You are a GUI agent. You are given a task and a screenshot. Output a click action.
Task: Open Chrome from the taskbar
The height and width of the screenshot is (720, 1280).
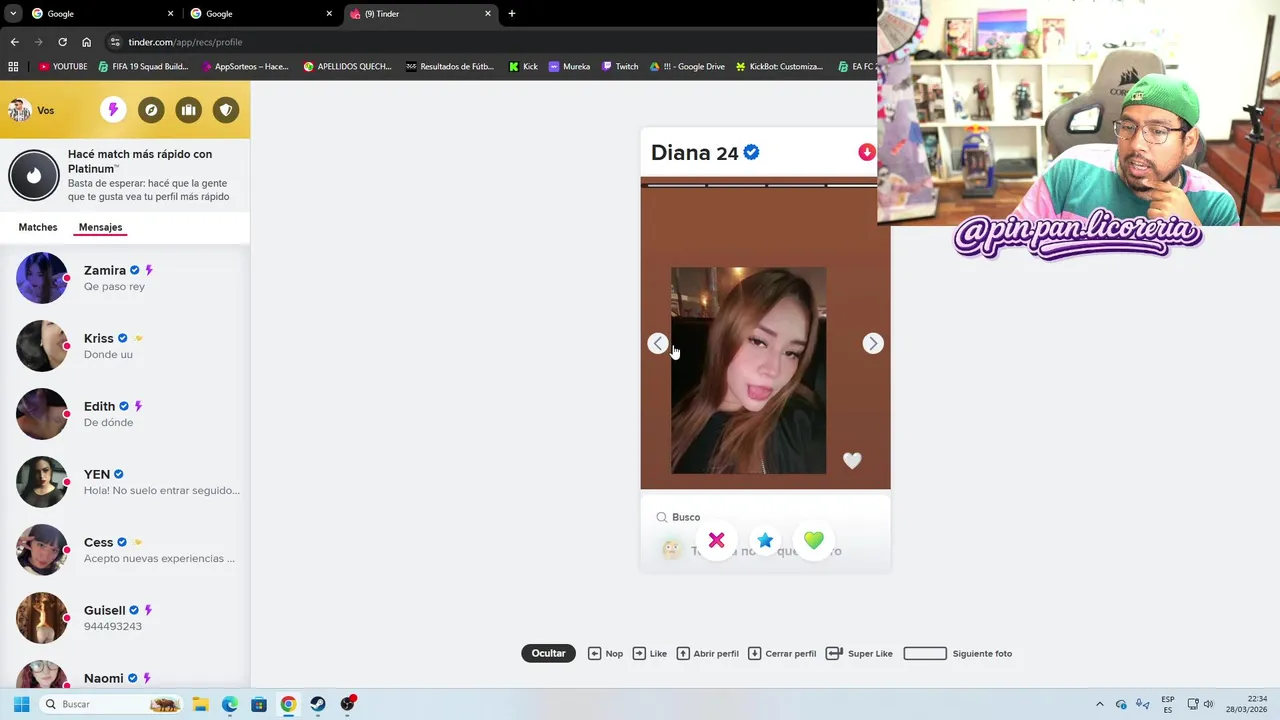click(288, 704)
